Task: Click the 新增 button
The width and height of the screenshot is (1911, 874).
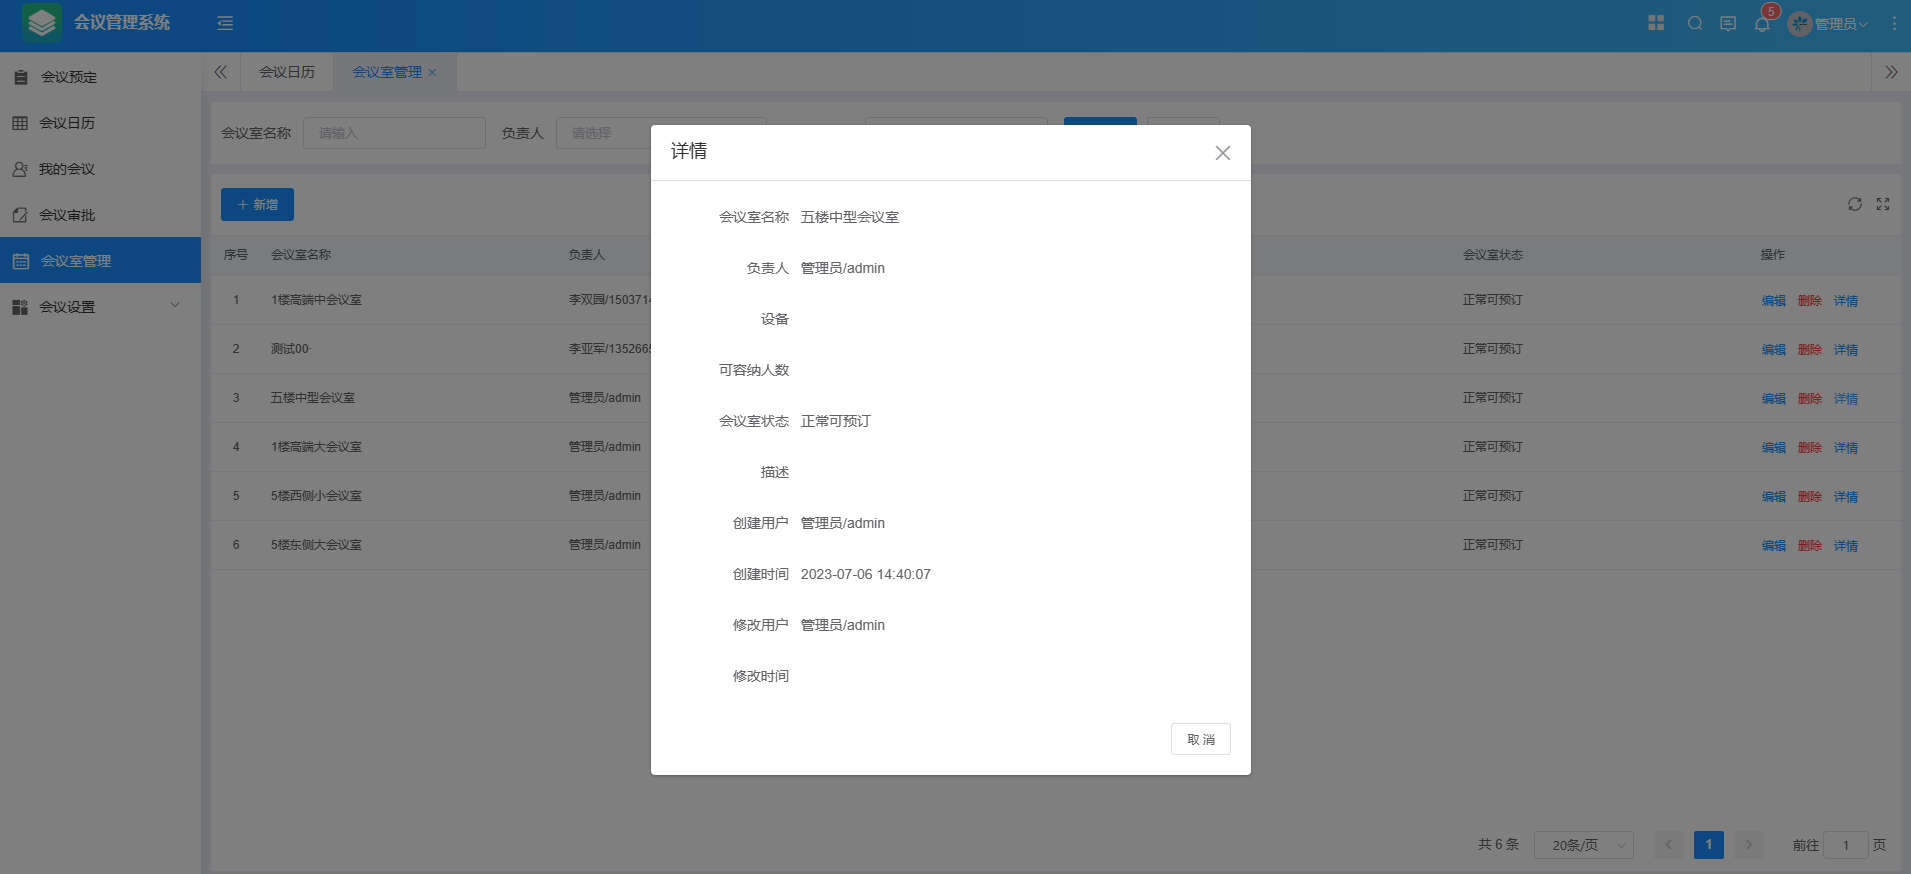Action: pyautogui.click(x=257, y=204)
